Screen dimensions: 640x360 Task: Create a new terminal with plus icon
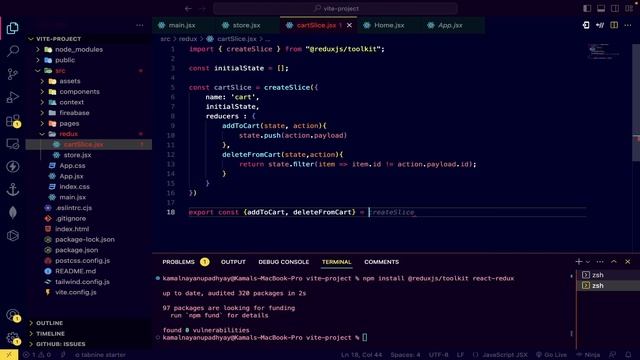click(578, 262)
